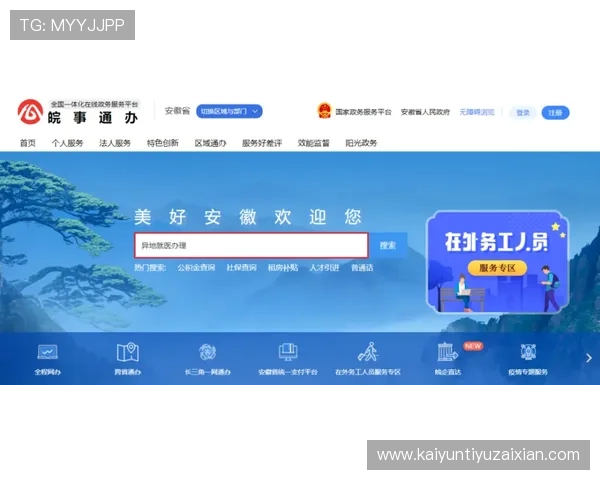Click the 服务专区 yellow button
Viewport: 600px width, 480px height.
tap(497, 268)
